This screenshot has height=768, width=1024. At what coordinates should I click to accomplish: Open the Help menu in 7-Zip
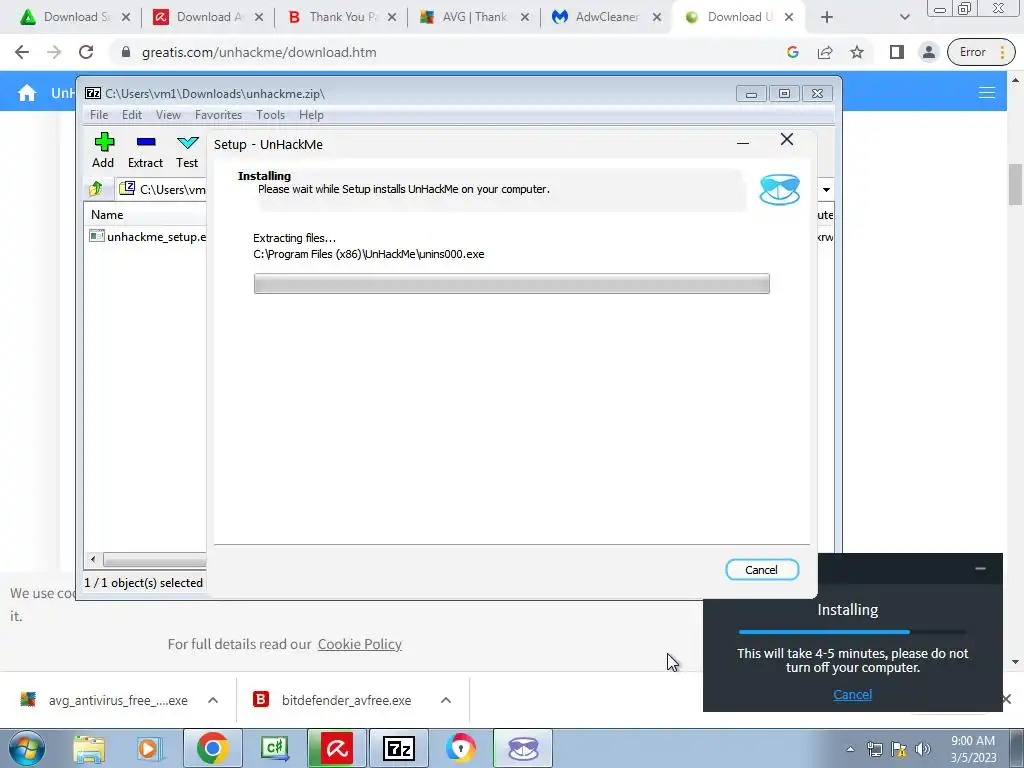pyautogui.click(x=311, y=115)
